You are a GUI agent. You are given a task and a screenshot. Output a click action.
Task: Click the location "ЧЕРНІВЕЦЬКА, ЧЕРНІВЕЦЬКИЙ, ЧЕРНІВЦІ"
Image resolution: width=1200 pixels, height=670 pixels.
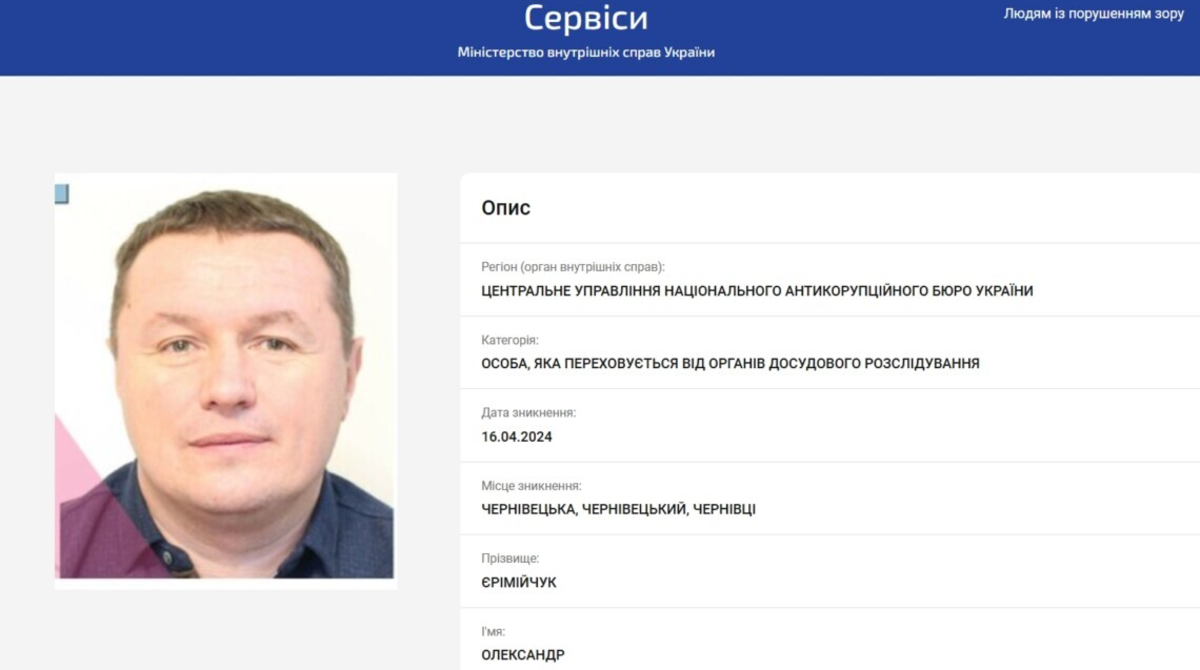pos(618,510)
